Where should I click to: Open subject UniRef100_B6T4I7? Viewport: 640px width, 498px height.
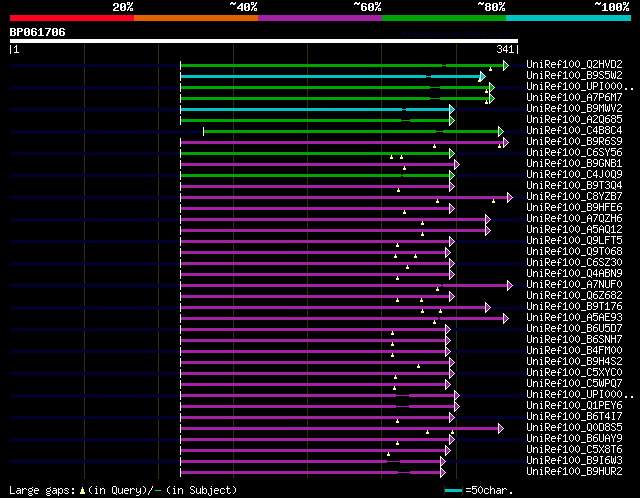click(574, 417)
